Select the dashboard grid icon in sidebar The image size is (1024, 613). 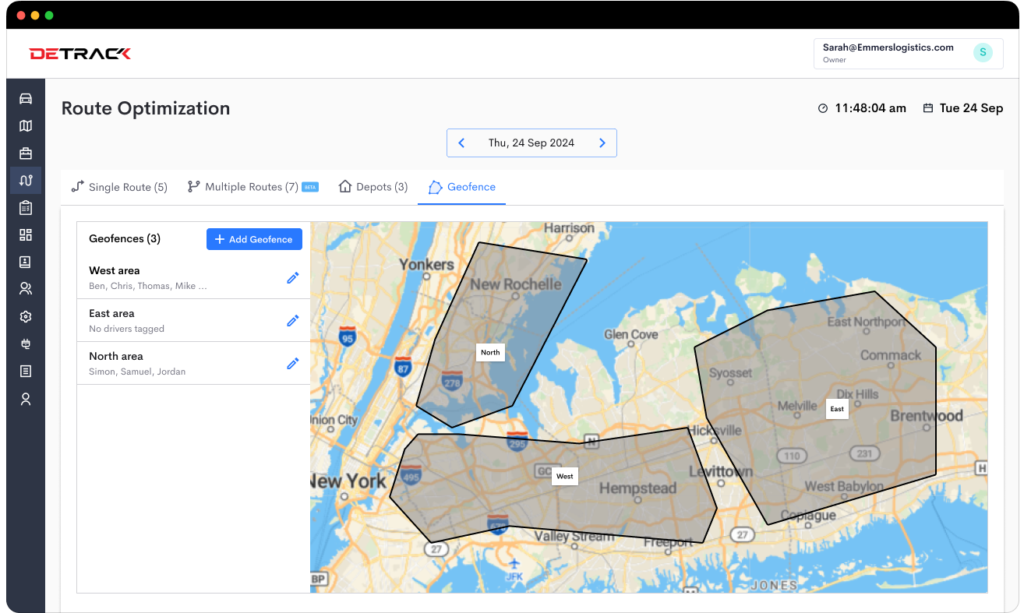(25, 235)
